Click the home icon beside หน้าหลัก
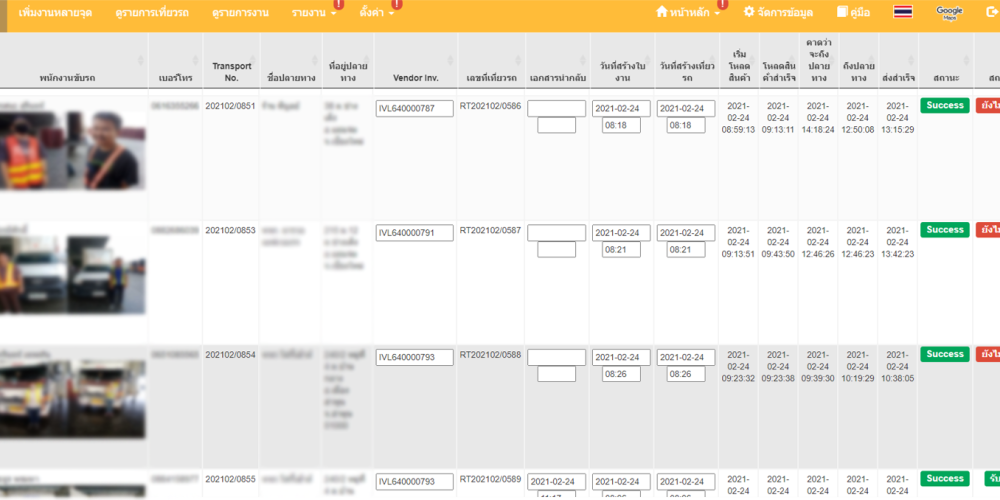 (661, 12)
